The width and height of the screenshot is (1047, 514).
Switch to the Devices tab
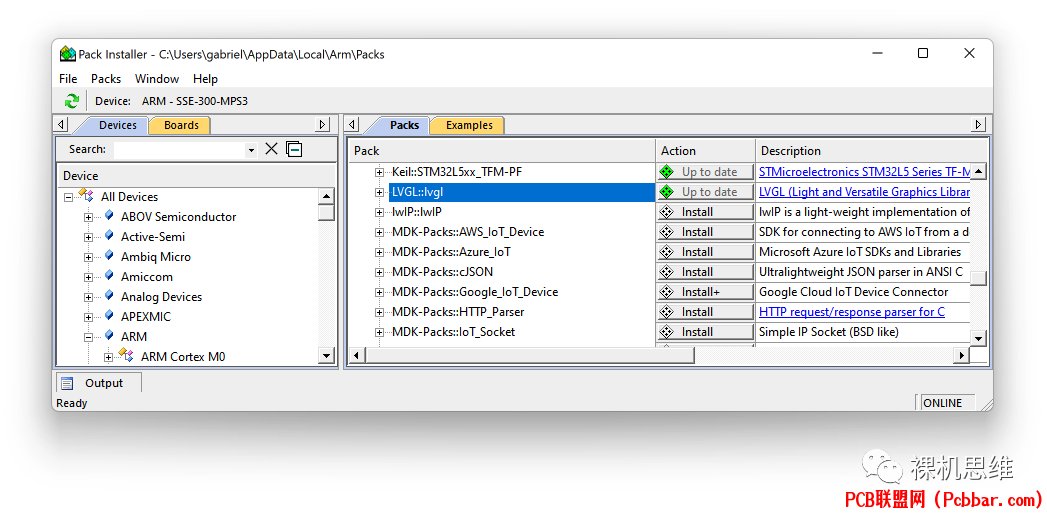pyautogui.click(x=118, y=125)
